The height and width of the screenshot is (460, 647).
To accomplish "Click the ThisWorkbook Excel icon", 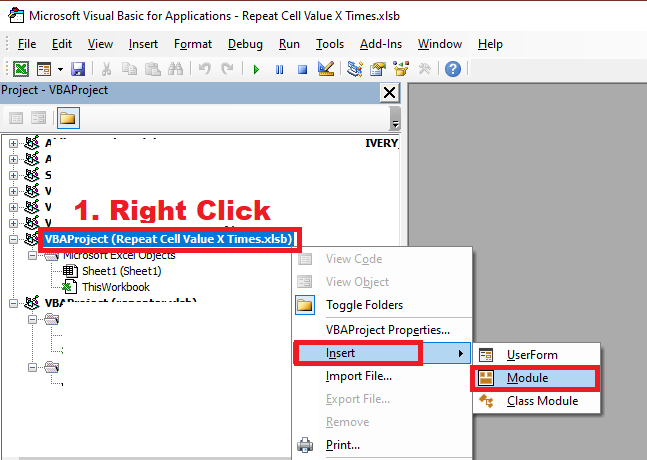I will pyautogui.click(x=69, y=287).
